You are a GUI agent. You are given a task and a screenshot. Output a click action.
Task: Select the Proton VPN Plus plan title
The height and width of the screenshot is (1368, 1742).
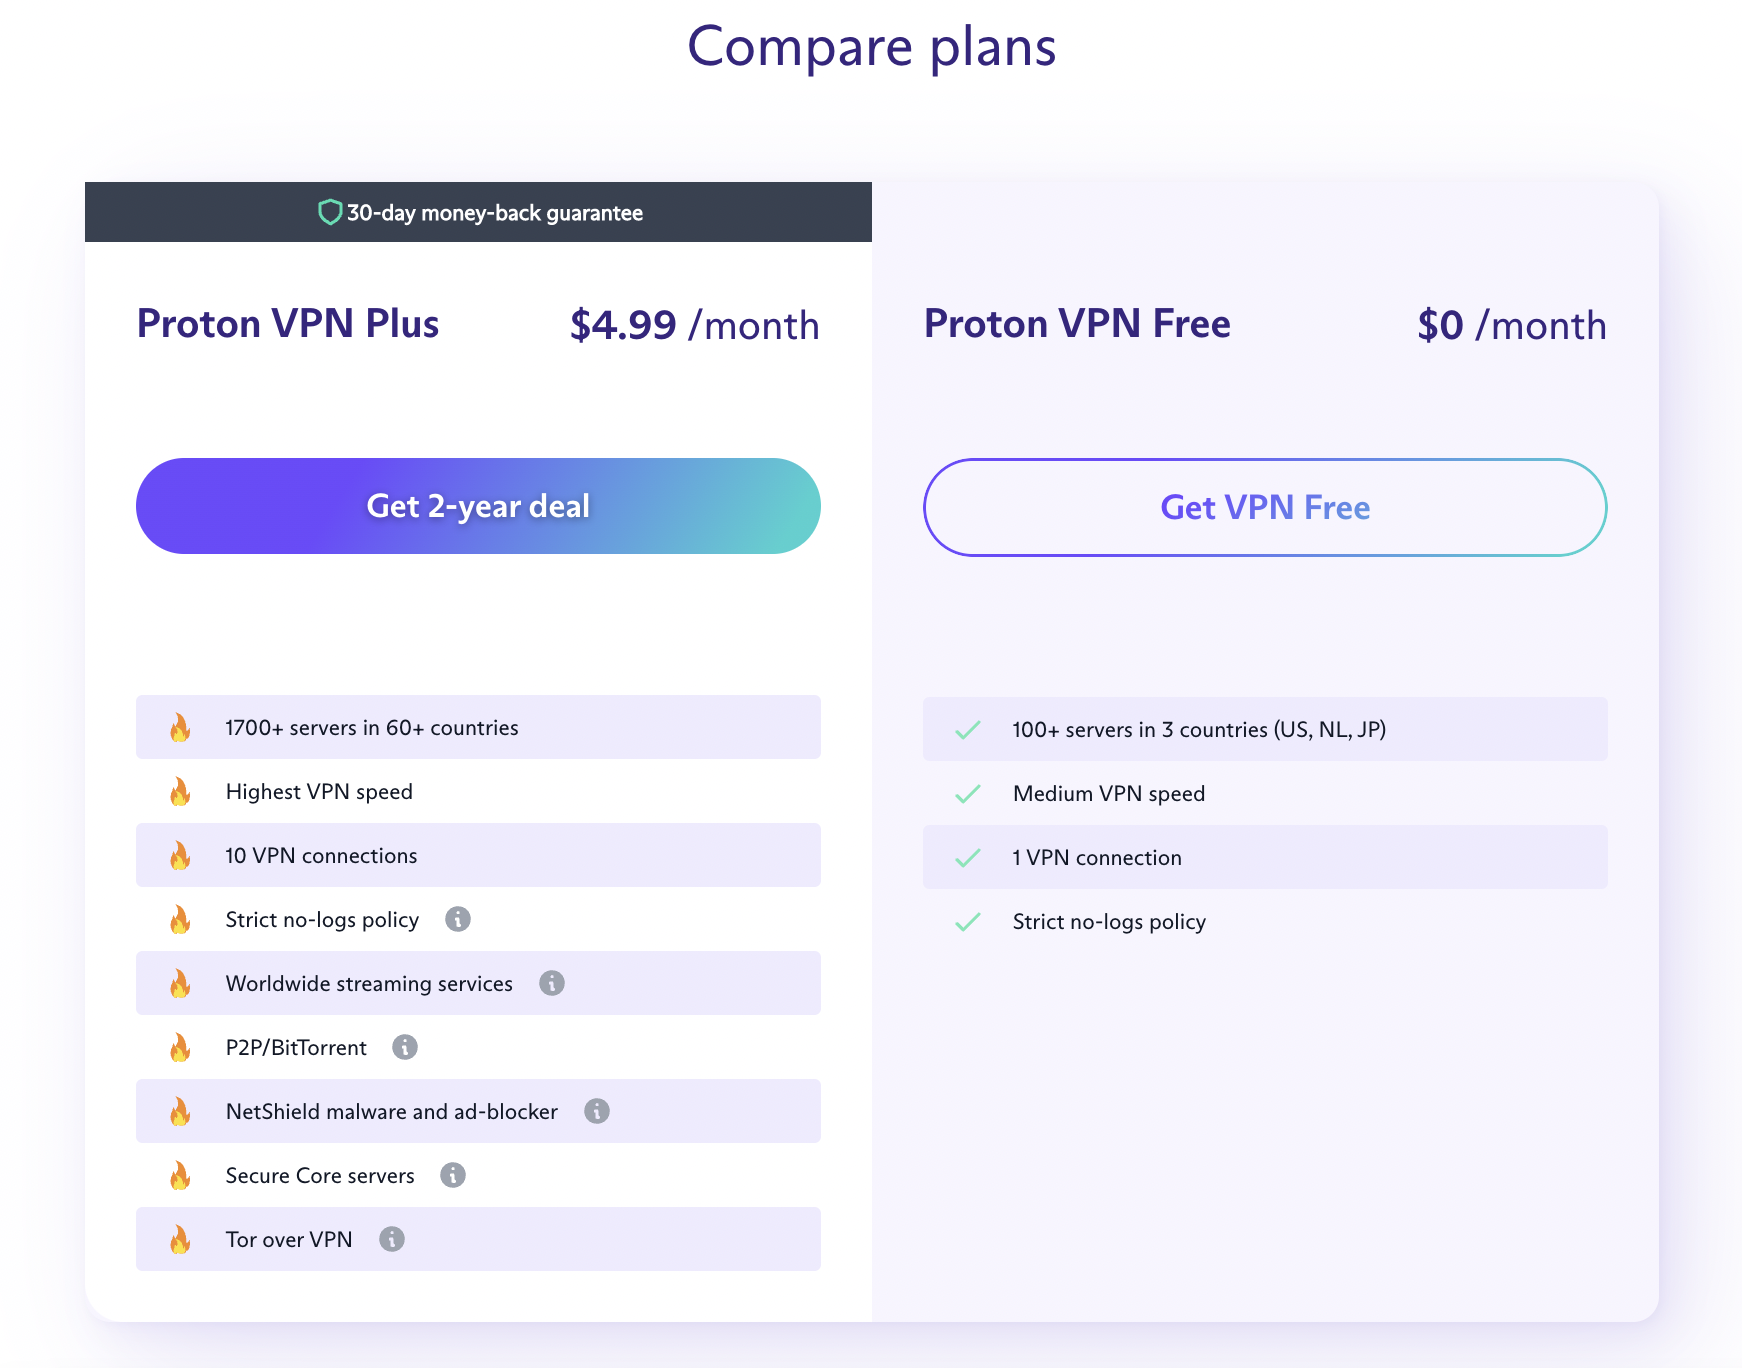point(288,323)
